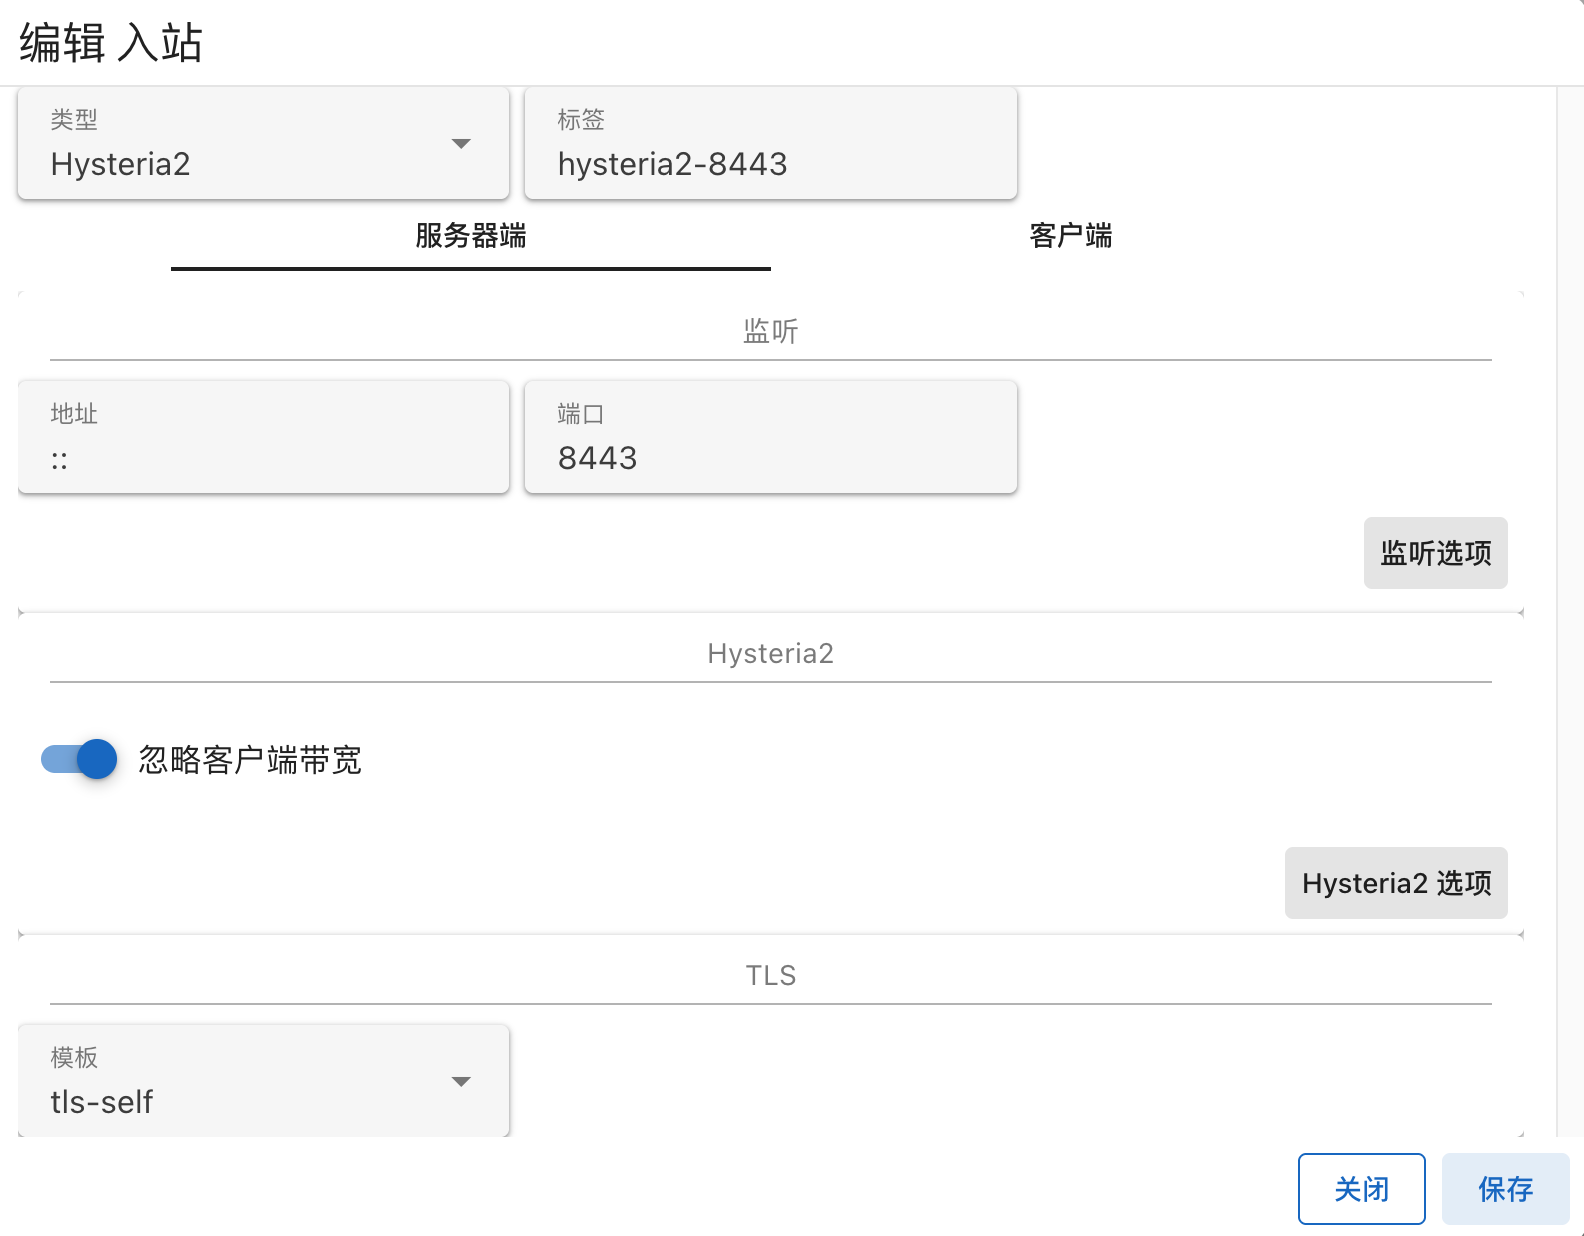The image size is (1584, 1236).
Task: Open the 类型 Hysteria2 dropdown
Action: (x=264, y=143)
